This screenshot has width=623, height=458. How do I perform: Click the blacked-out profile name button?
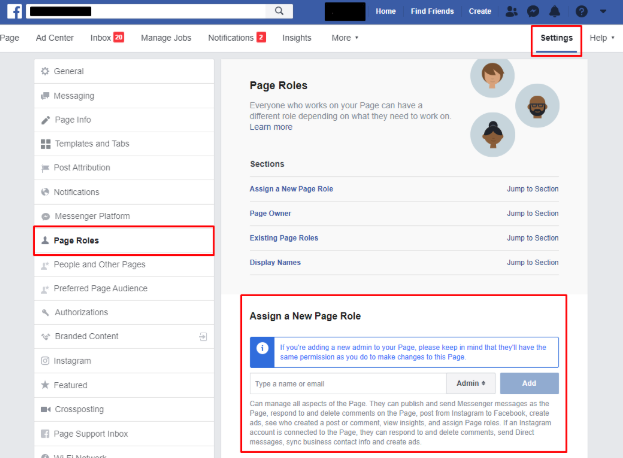(x=345, y=12)
